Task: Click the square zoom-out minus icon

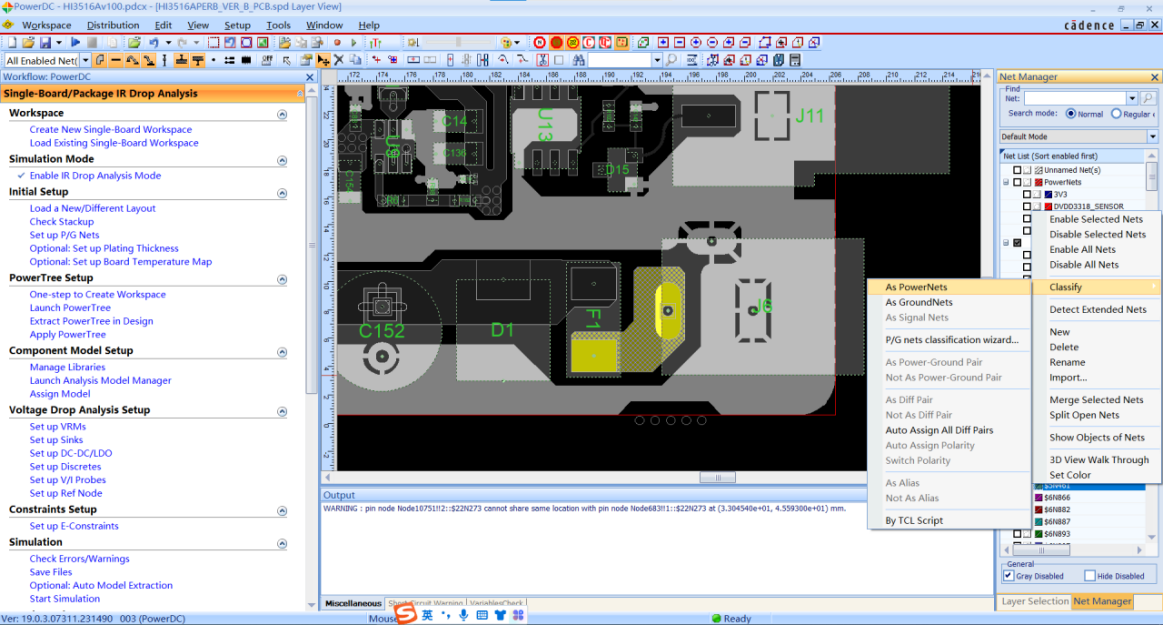Action: click(x=679, y=42)
